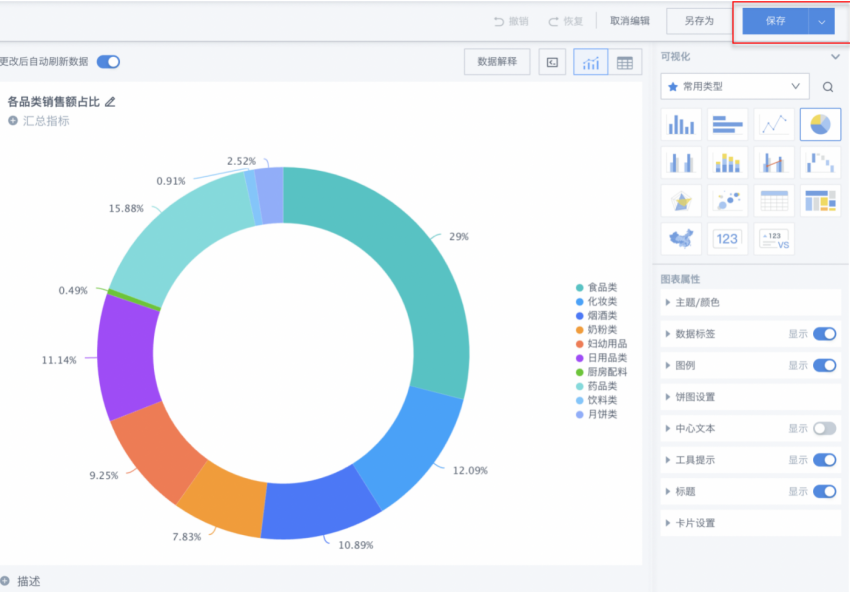Choose the bubble scatter chart type
The width and height of the screenshot is (850, 592).
point(727,200)
